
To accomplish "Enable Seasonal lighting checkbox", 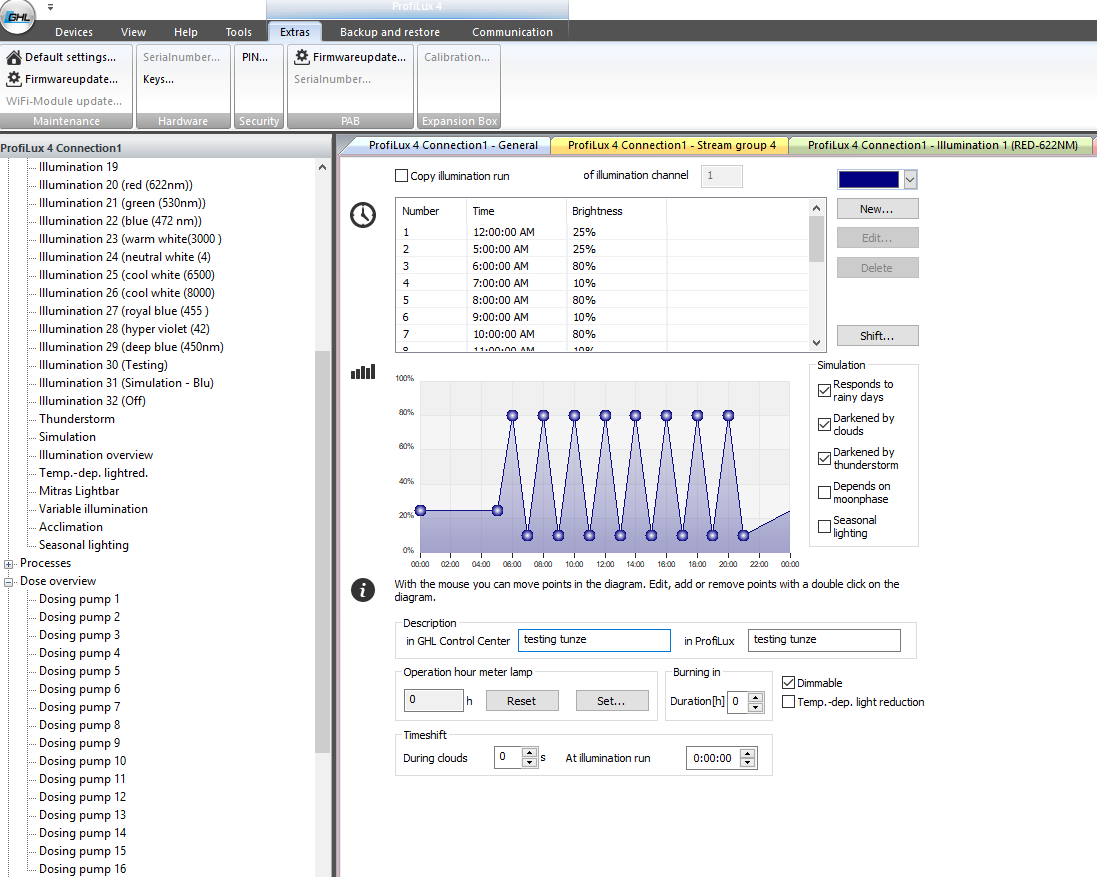I will (824, 527).
